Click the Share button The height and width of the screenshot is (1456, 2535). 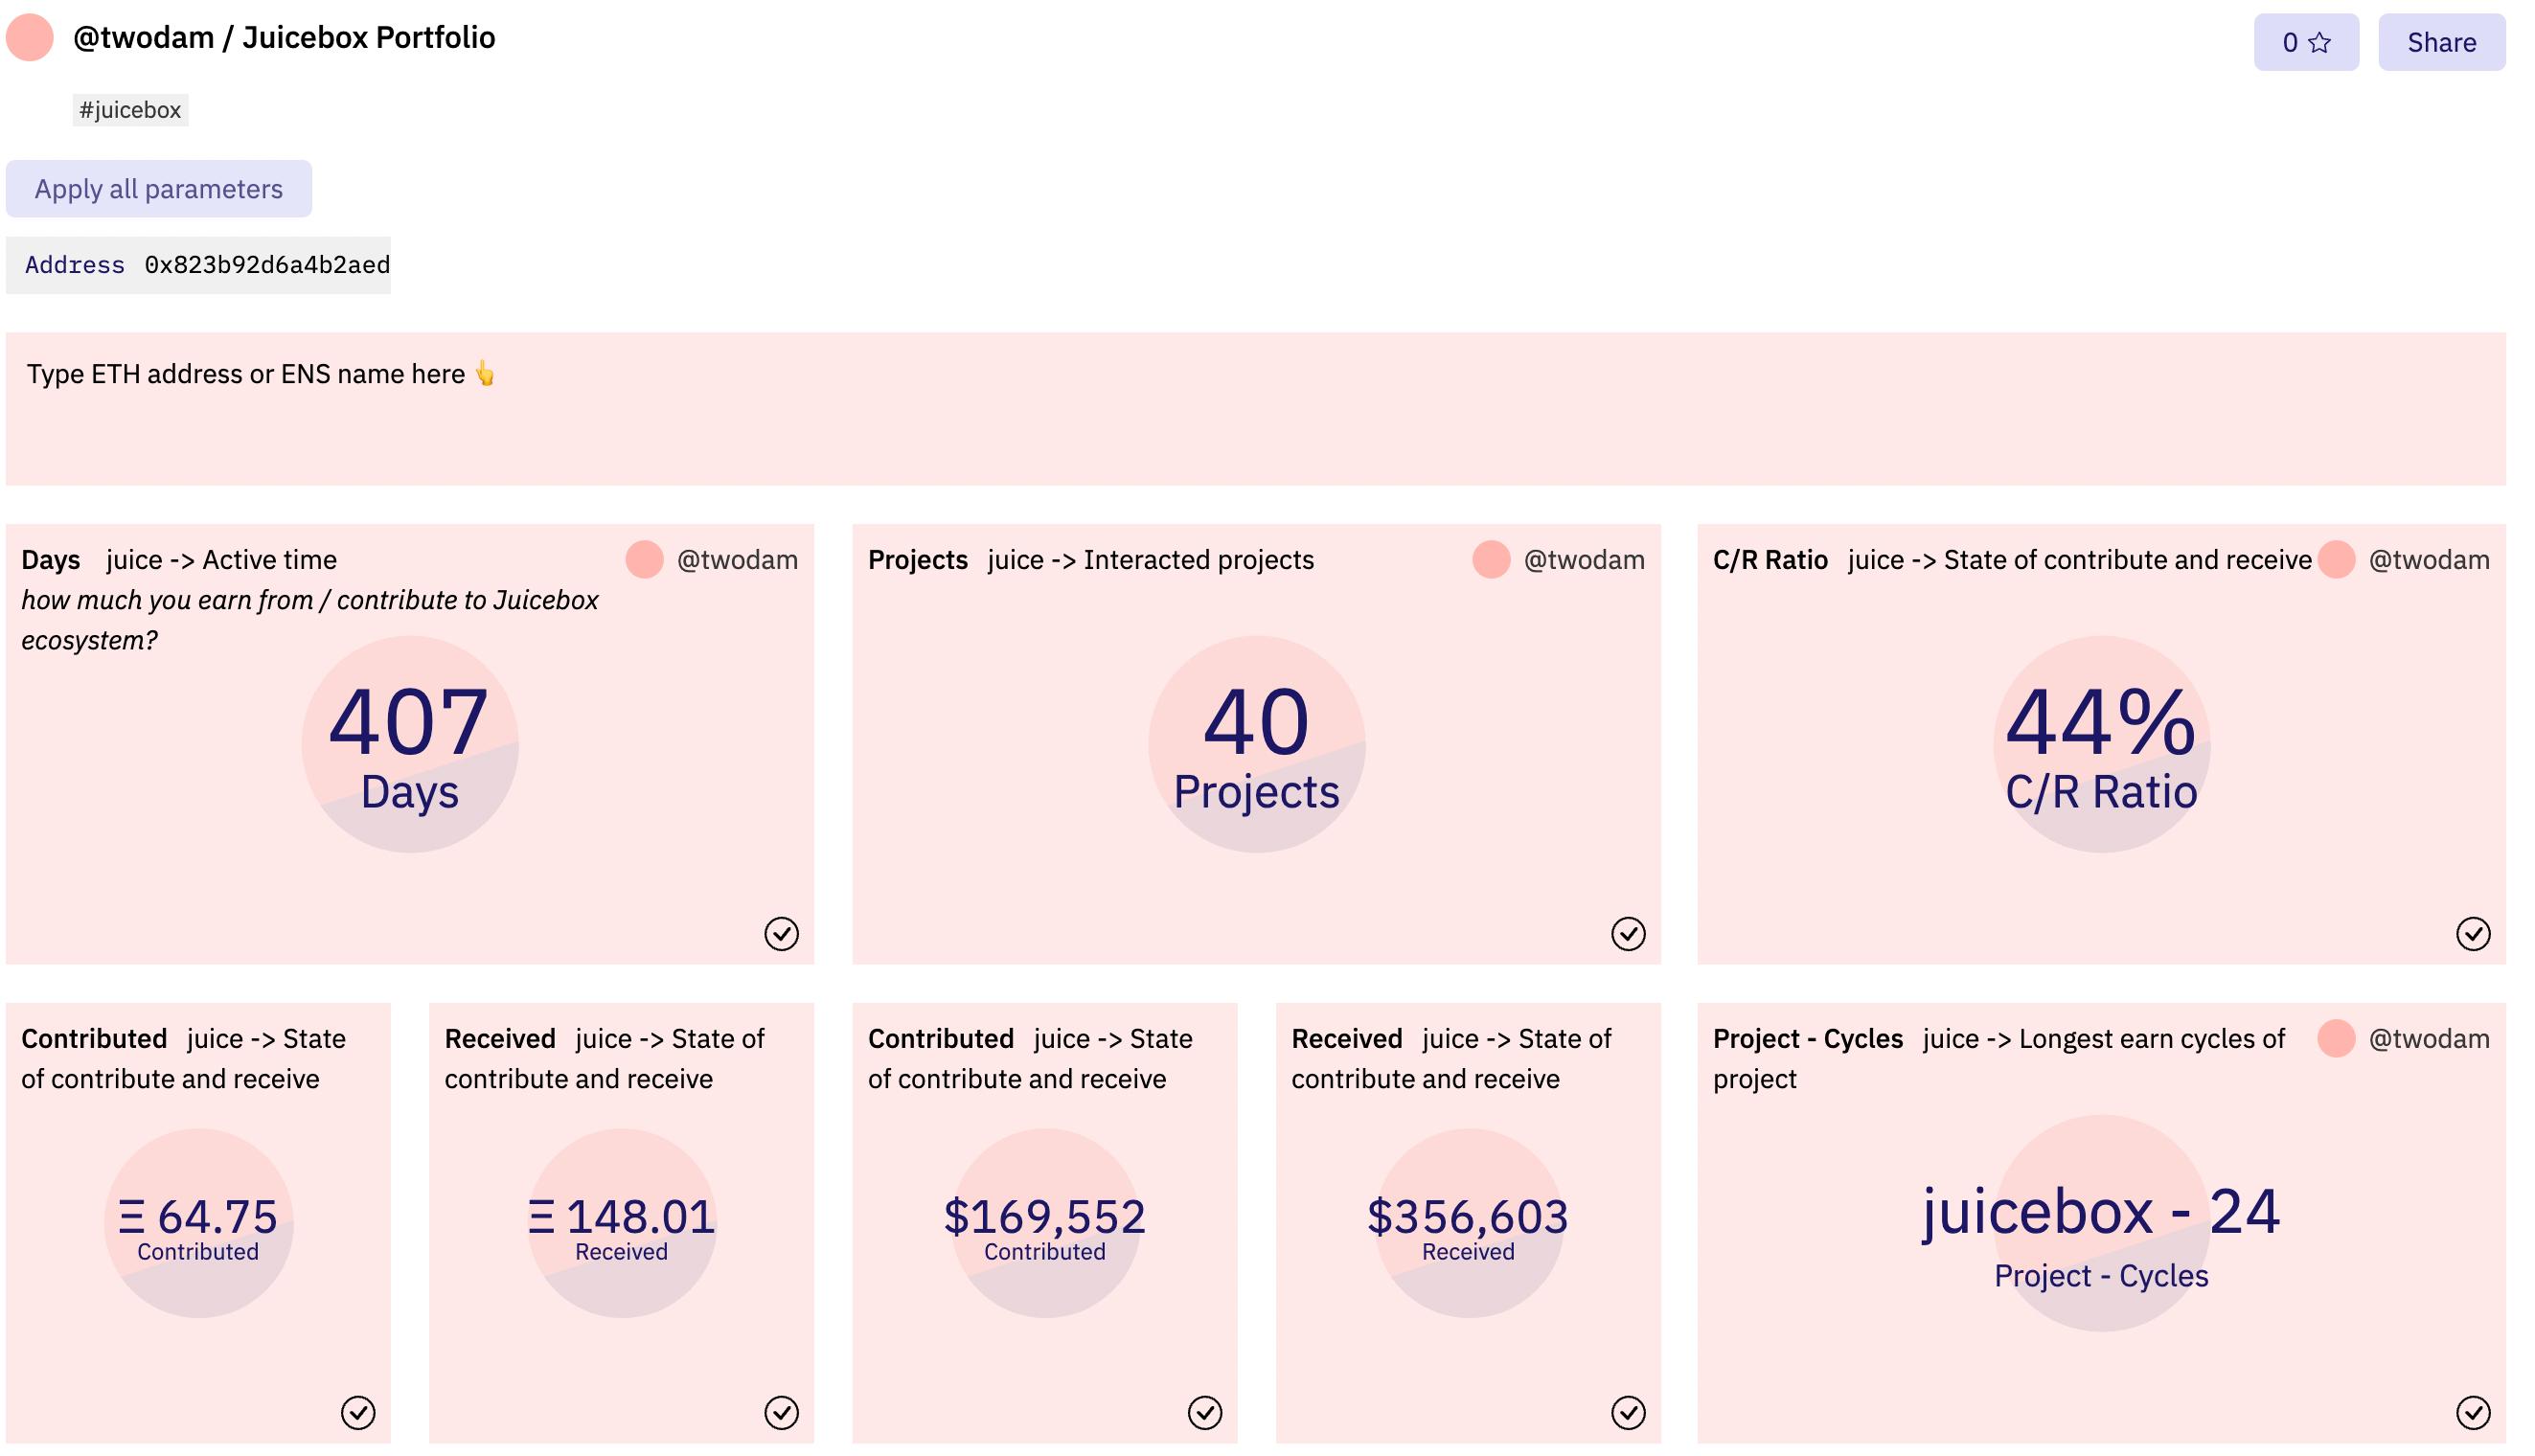(x=2440, y=42)
